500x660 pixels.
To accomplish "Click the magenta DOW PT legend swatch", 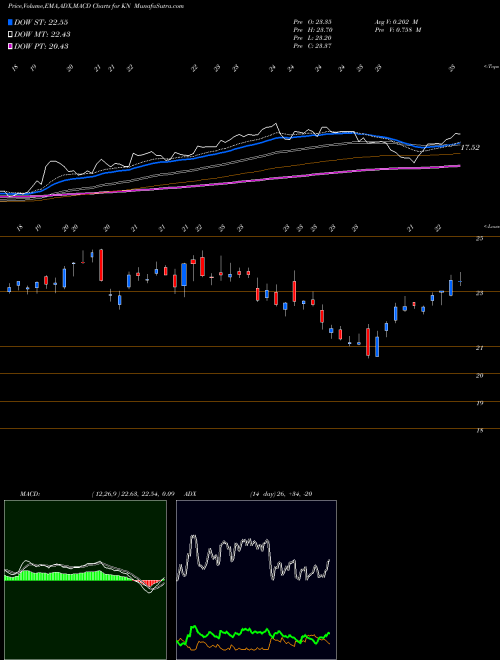I will (x=10, y=46).
